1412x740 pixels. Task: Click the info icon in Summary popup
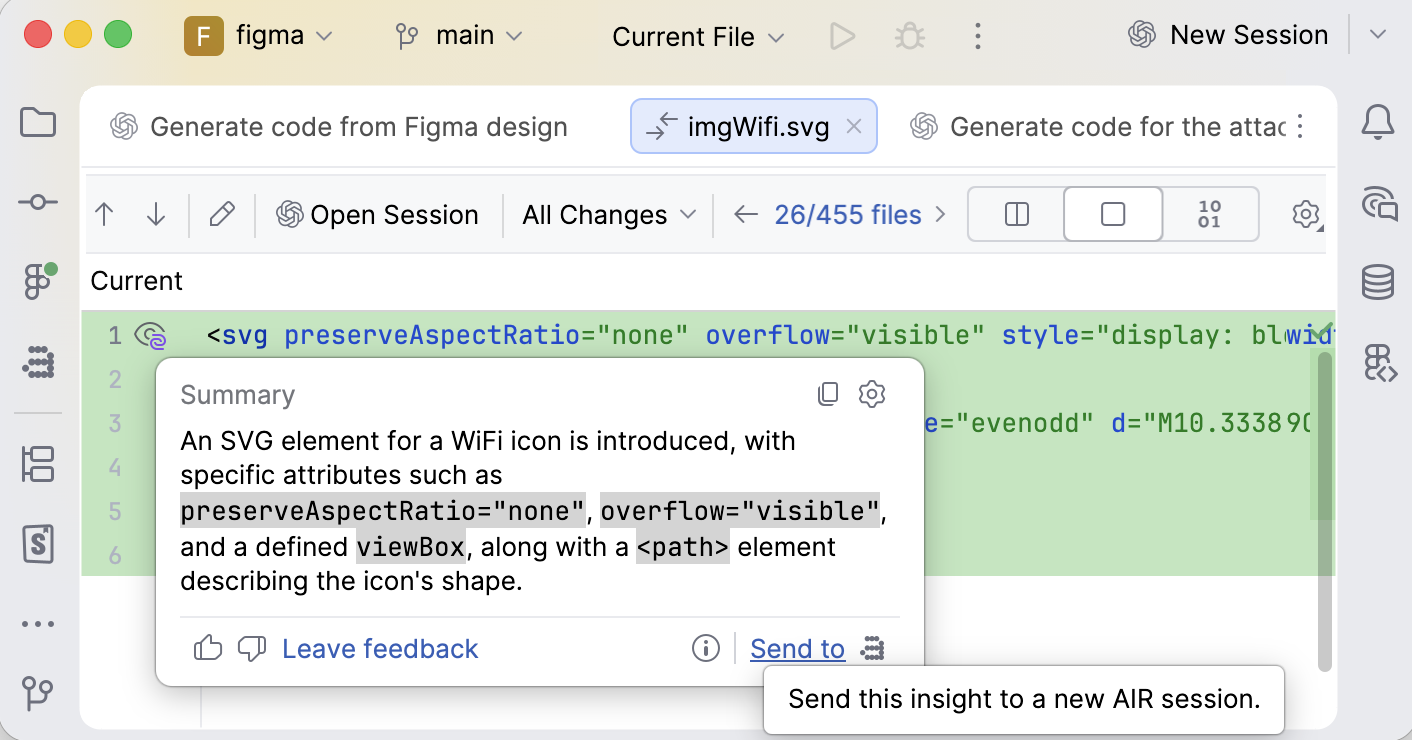click(x=706, y=649)
